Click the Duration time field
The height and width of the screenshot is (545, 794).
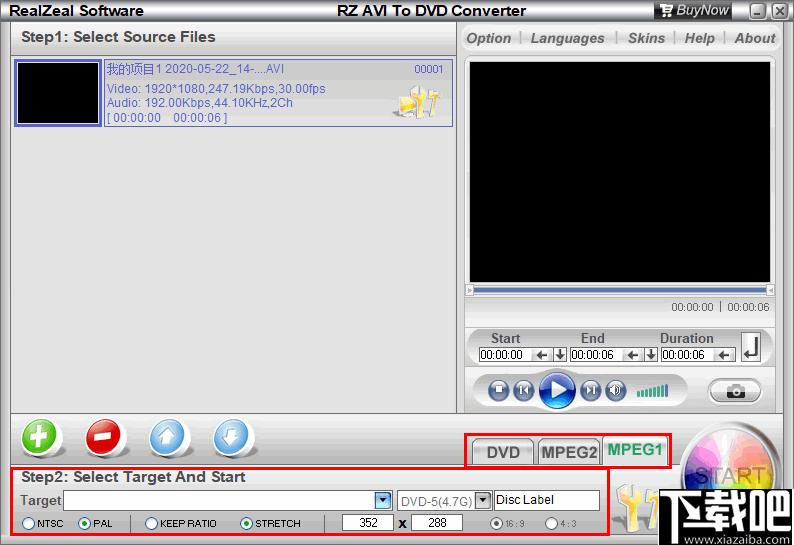pos(689,355)
